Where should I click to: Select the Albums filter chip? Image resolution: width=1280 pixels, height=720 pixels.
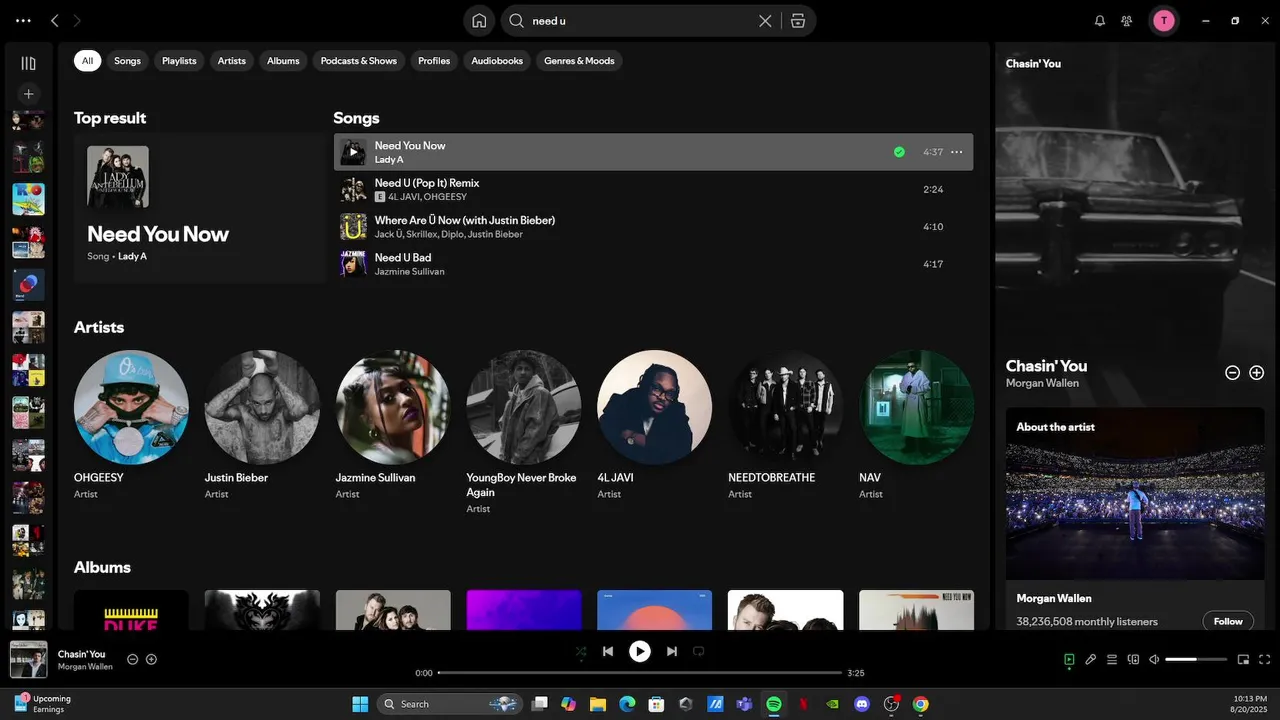click(x=283, y=61)
